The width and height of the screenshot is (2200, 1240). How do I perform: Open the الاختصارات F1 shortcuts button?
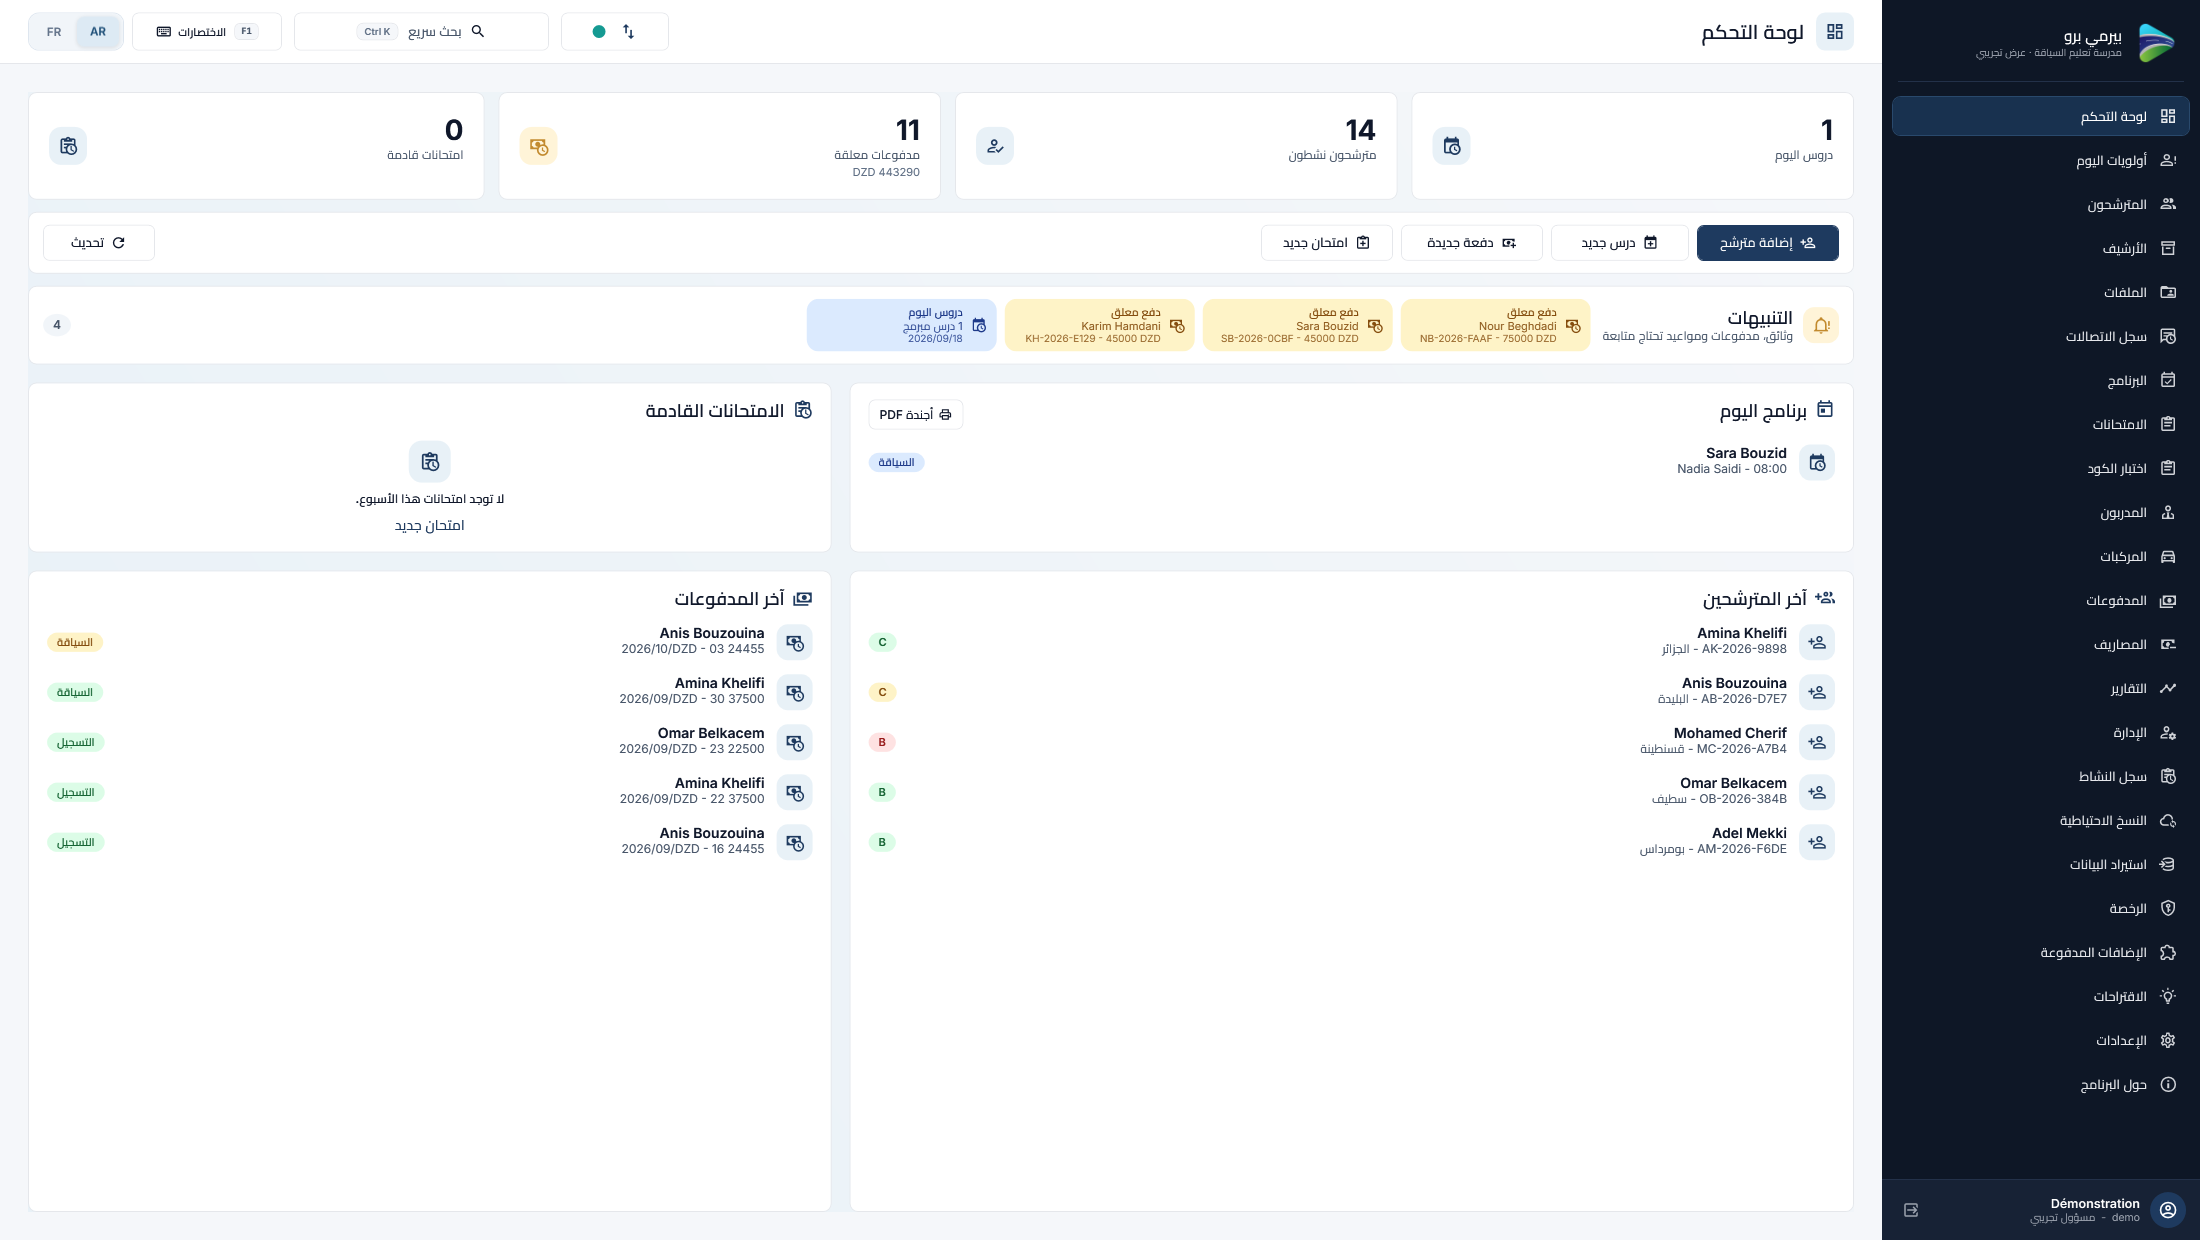coord(207,32)
